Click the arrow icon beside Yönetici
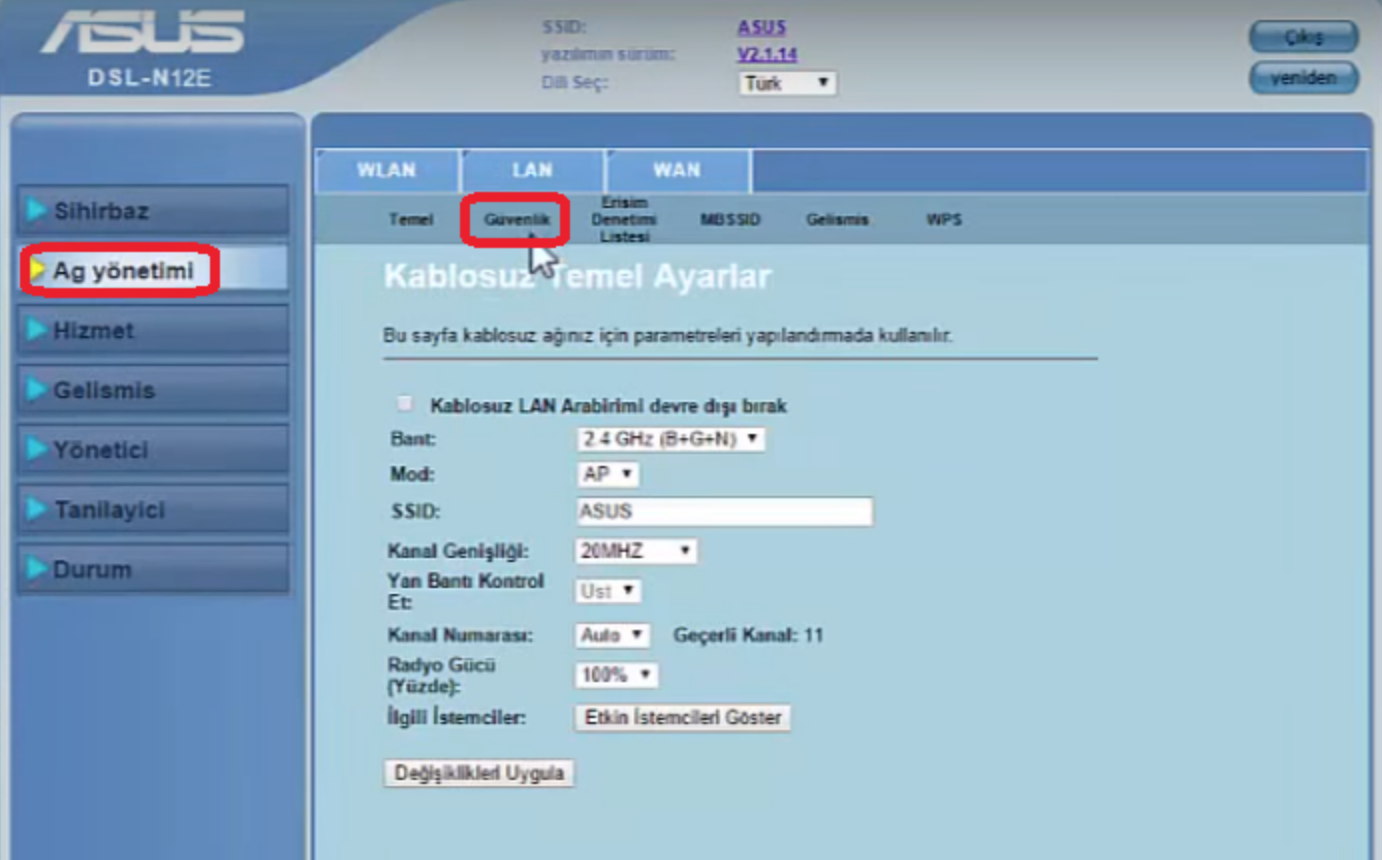 (x=37, y=449)
